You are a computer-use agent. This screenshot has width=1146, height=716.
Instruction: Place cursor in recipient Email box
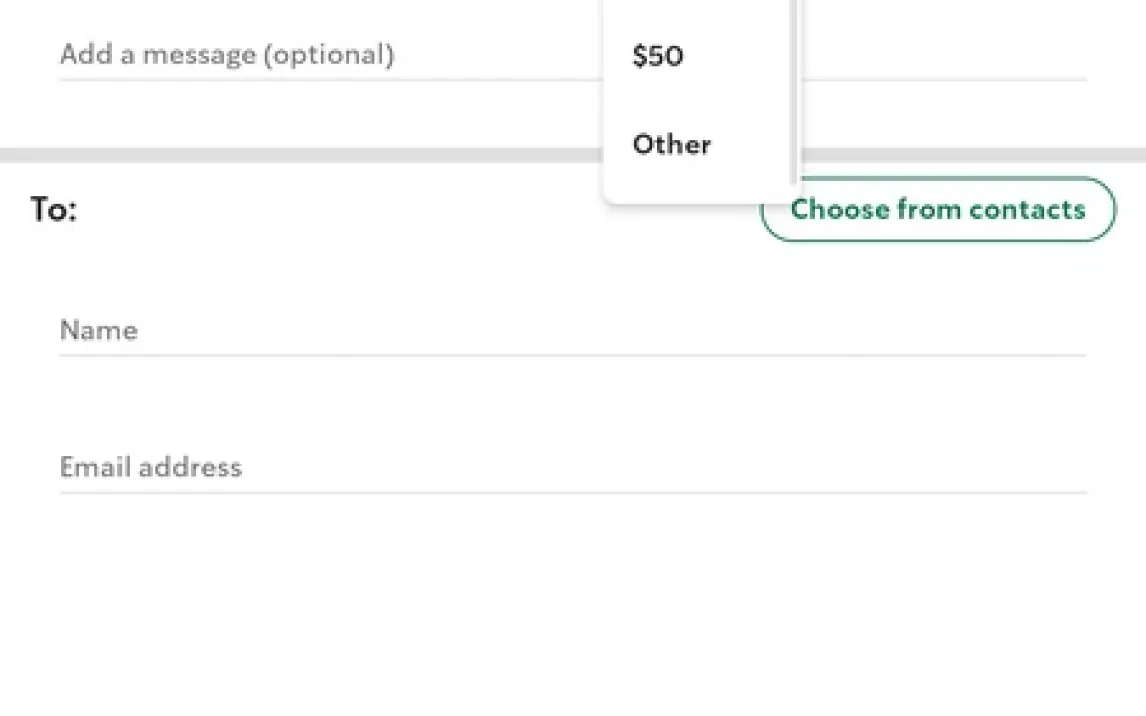[572, 468]
